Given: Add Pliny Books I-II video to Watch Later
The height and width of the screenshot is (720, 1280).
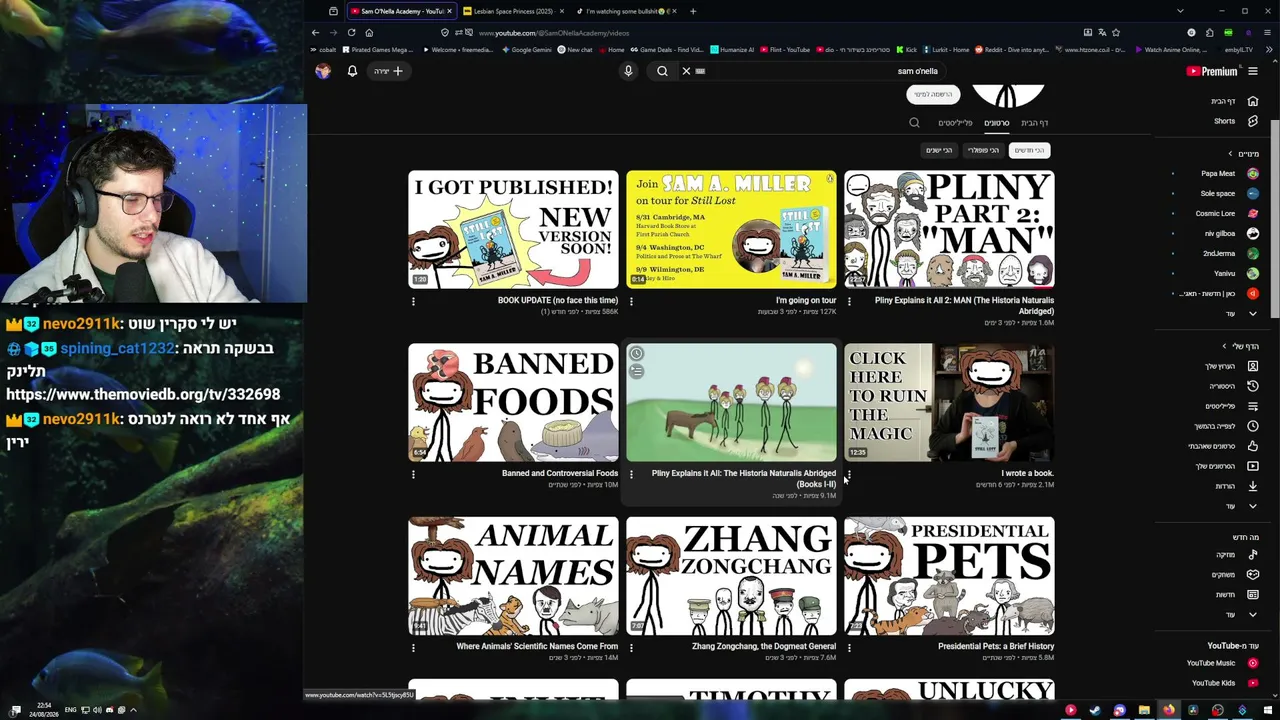Looking at the screenshot, I should (636, 353).
